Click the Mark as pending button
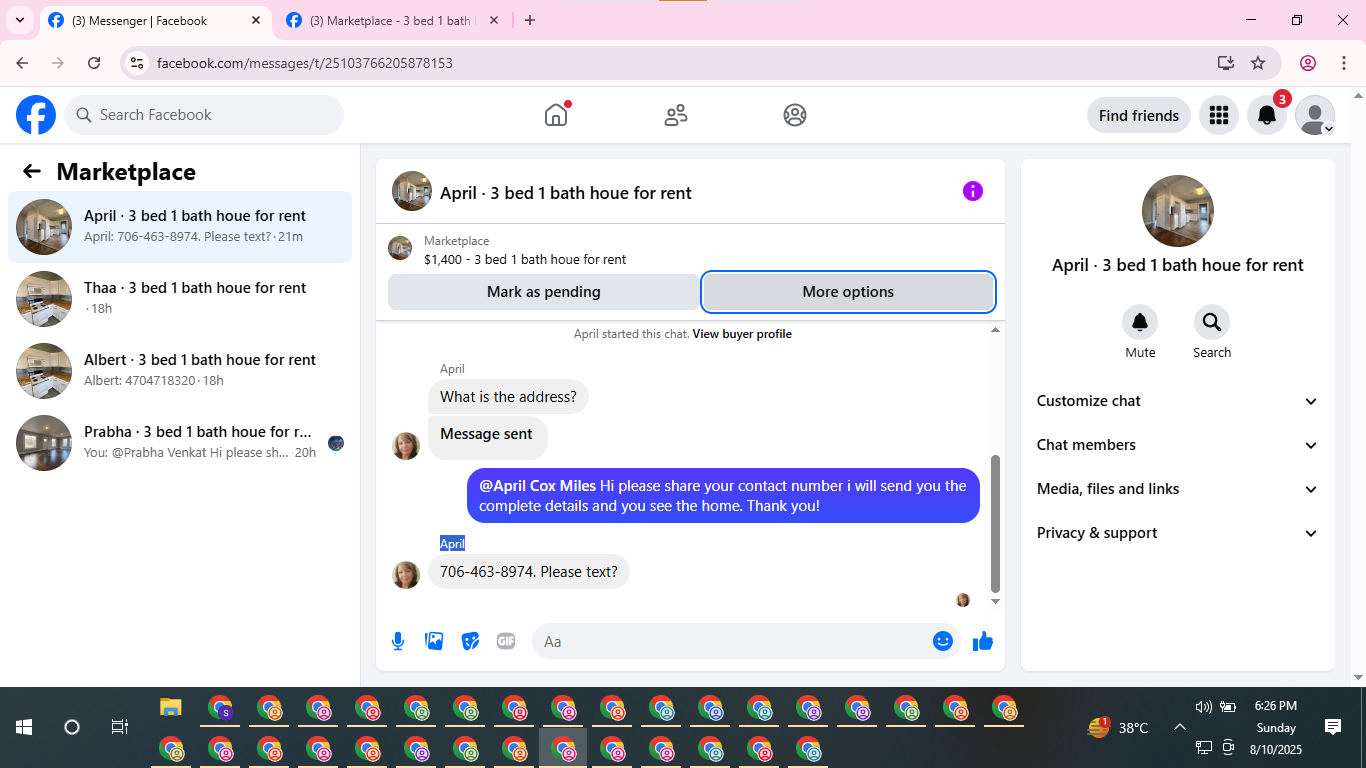Viewport: 1366px width, 768px height. (544, 292)
